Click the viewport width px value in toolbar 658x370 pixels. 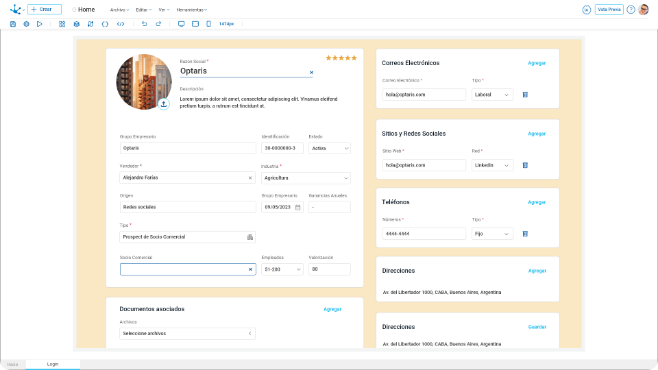pyautogui.click(x=227, y=24)
